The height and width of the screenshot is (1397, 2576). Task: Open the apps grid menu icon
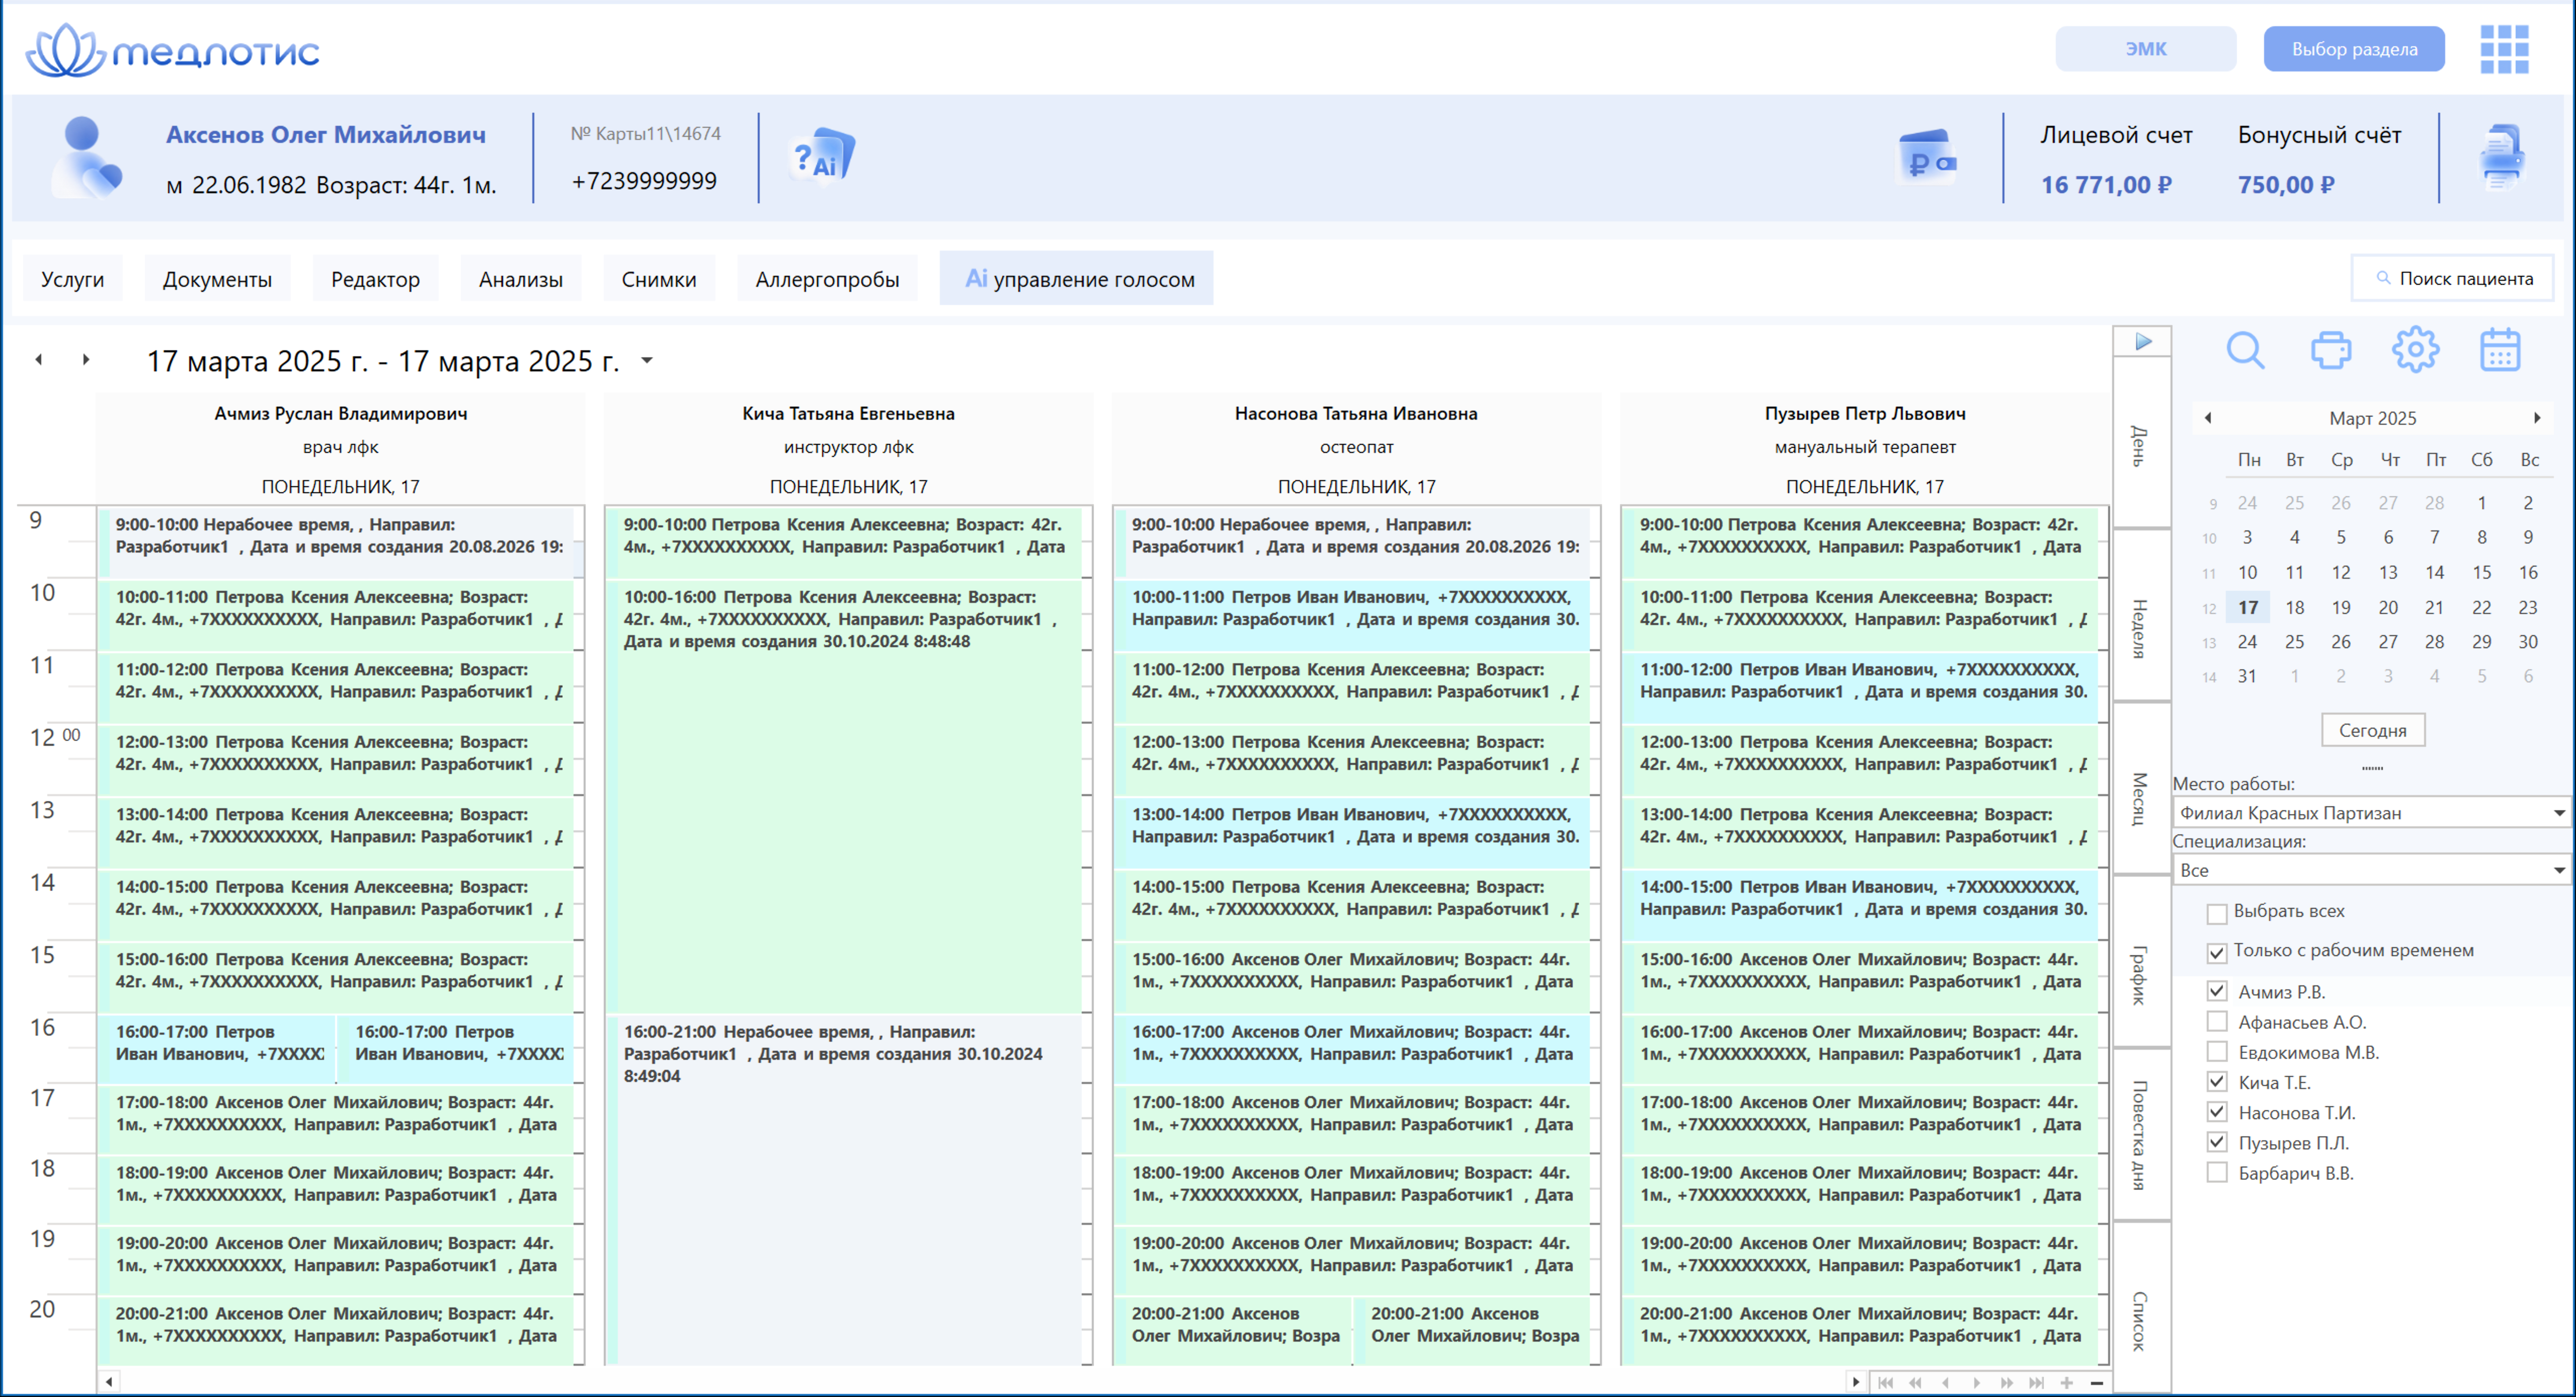(2504, 49)
